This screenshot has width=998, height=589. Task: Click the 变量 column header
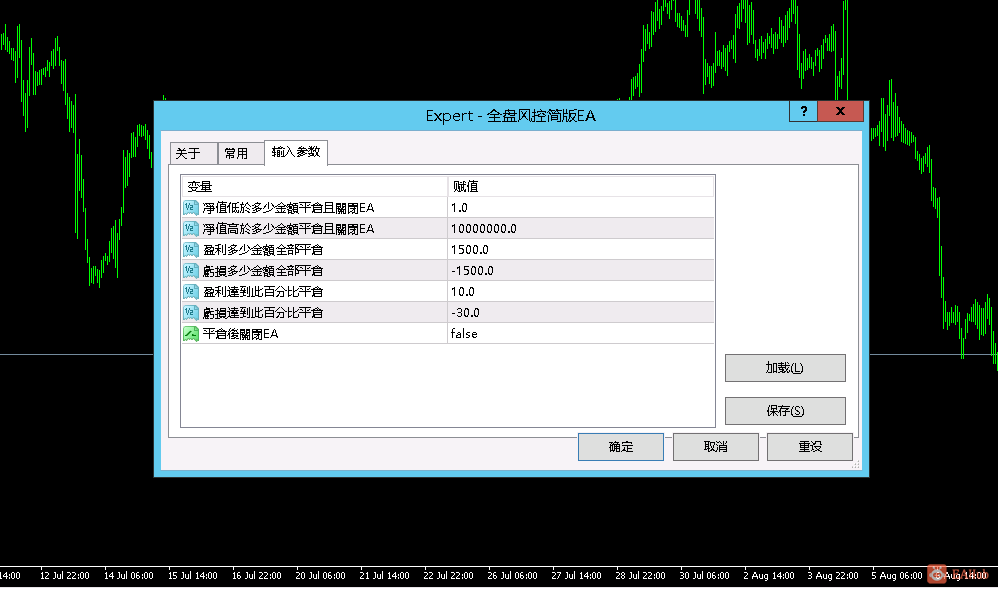314,187
